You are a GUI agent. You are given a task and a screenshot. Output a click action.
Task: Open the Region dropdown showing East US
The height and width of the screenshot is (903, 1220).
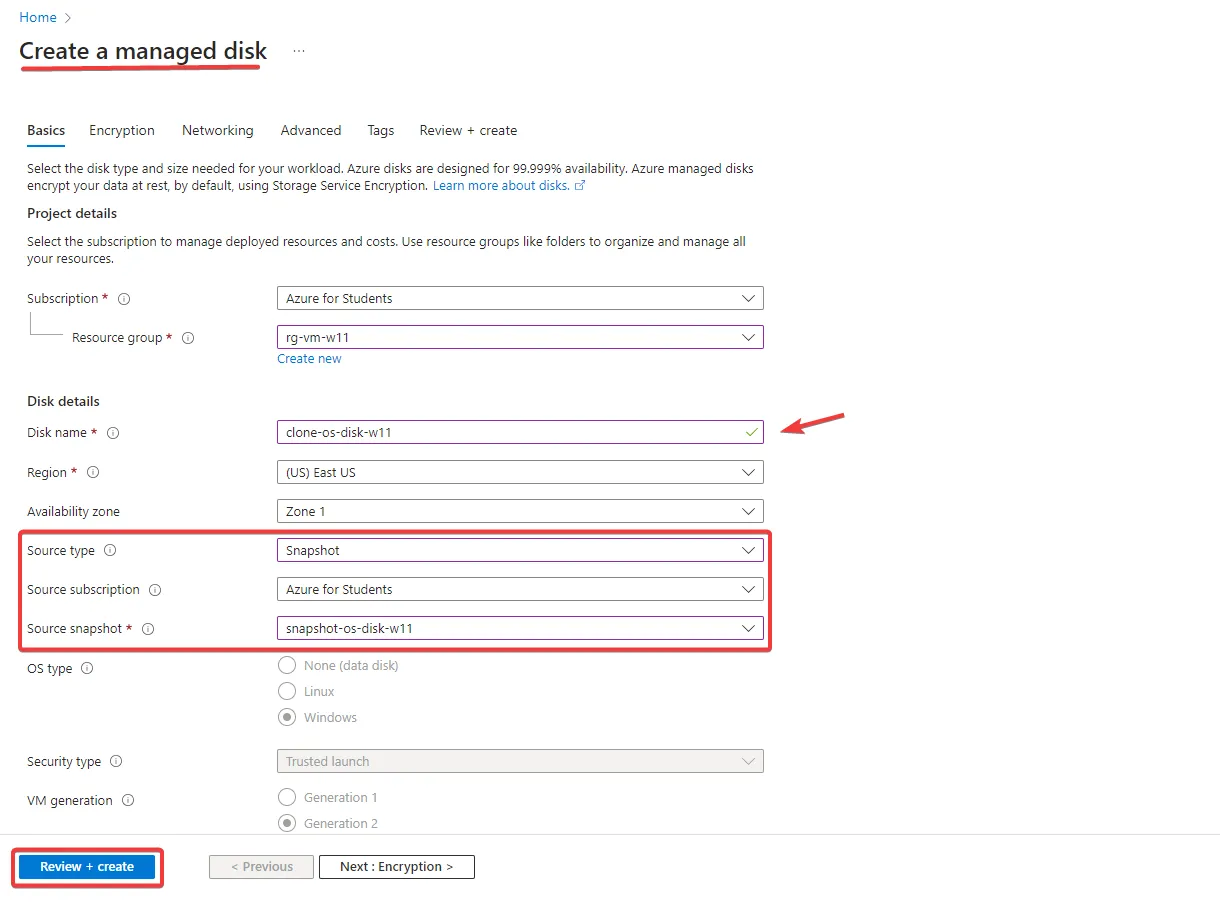tap(520, 472)
